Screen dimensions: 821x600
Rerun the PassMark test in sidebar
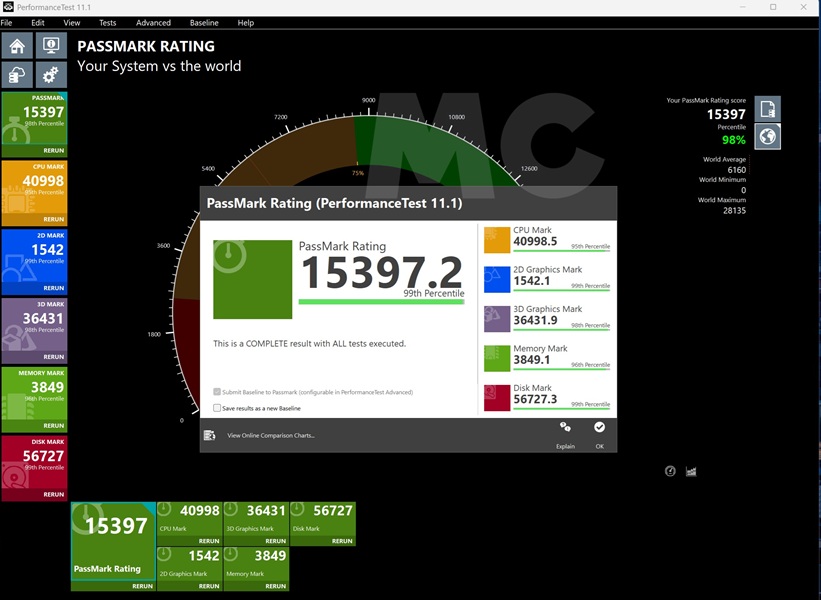[53, 150]
